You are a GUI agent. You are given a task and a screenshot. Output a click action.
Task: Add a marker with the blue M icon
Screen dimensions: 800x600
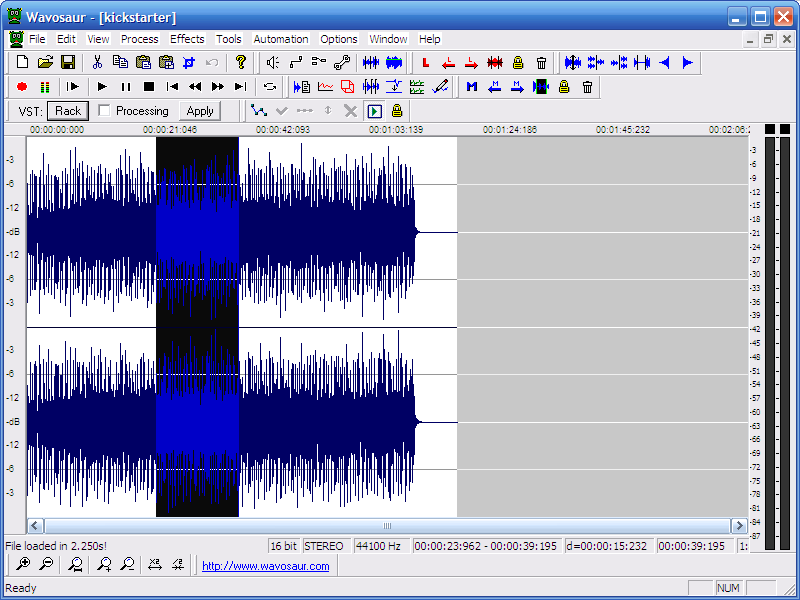pyautogui.click(x=471, y=87)
